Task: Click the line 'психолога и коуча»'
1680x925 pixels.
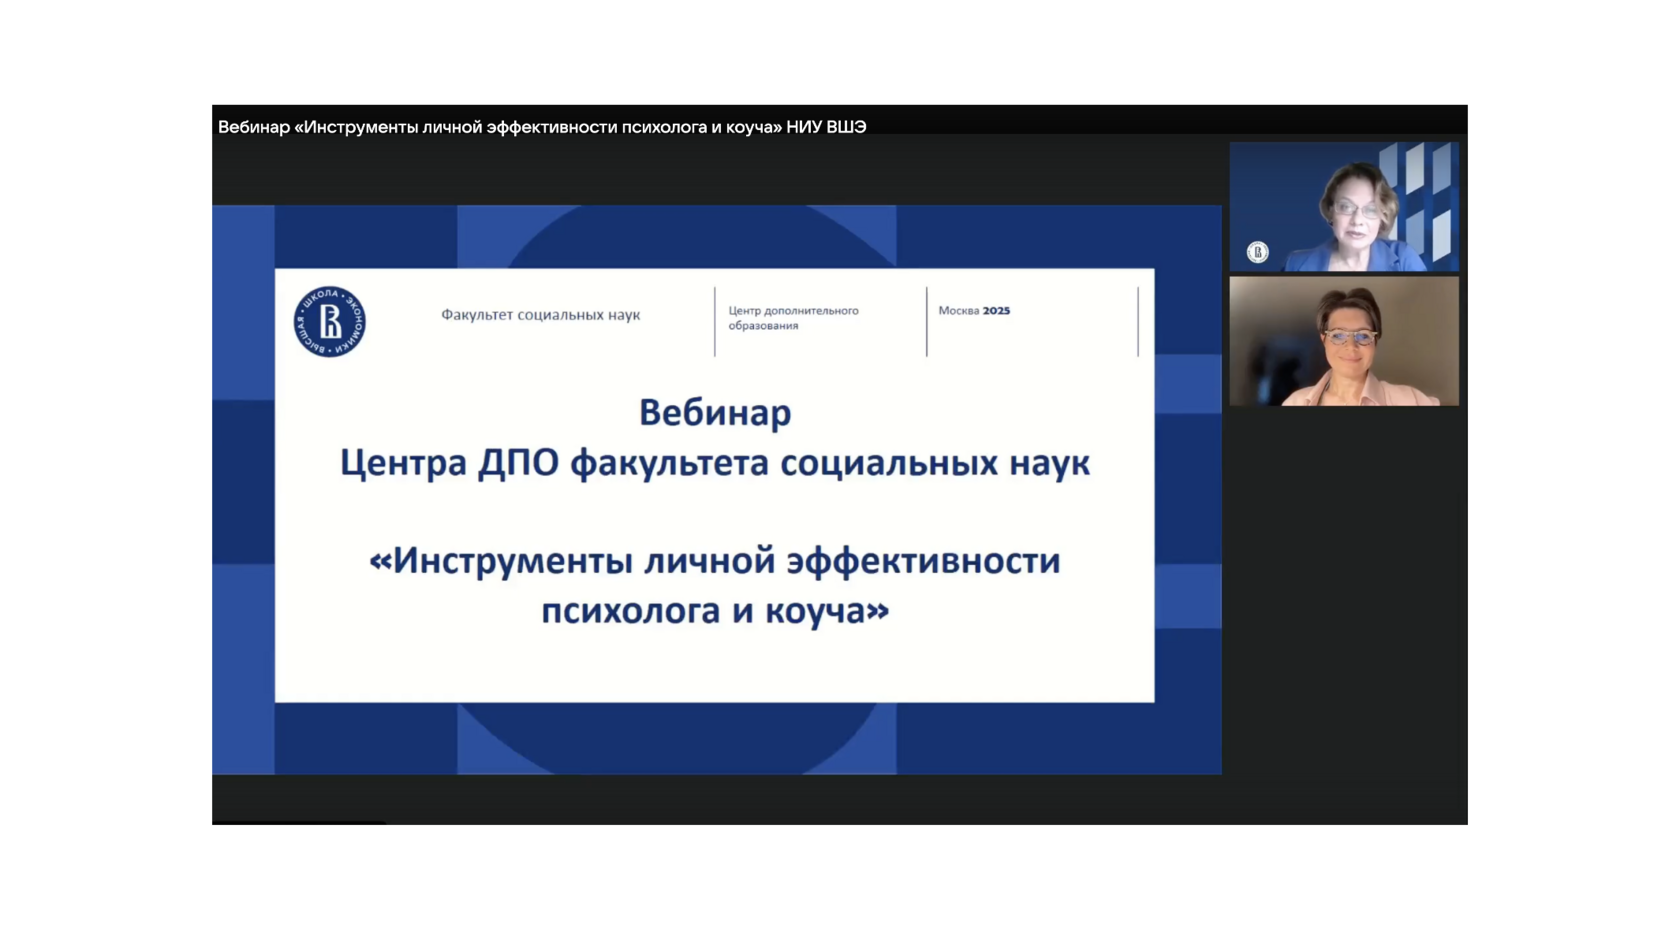Action: 715,610
